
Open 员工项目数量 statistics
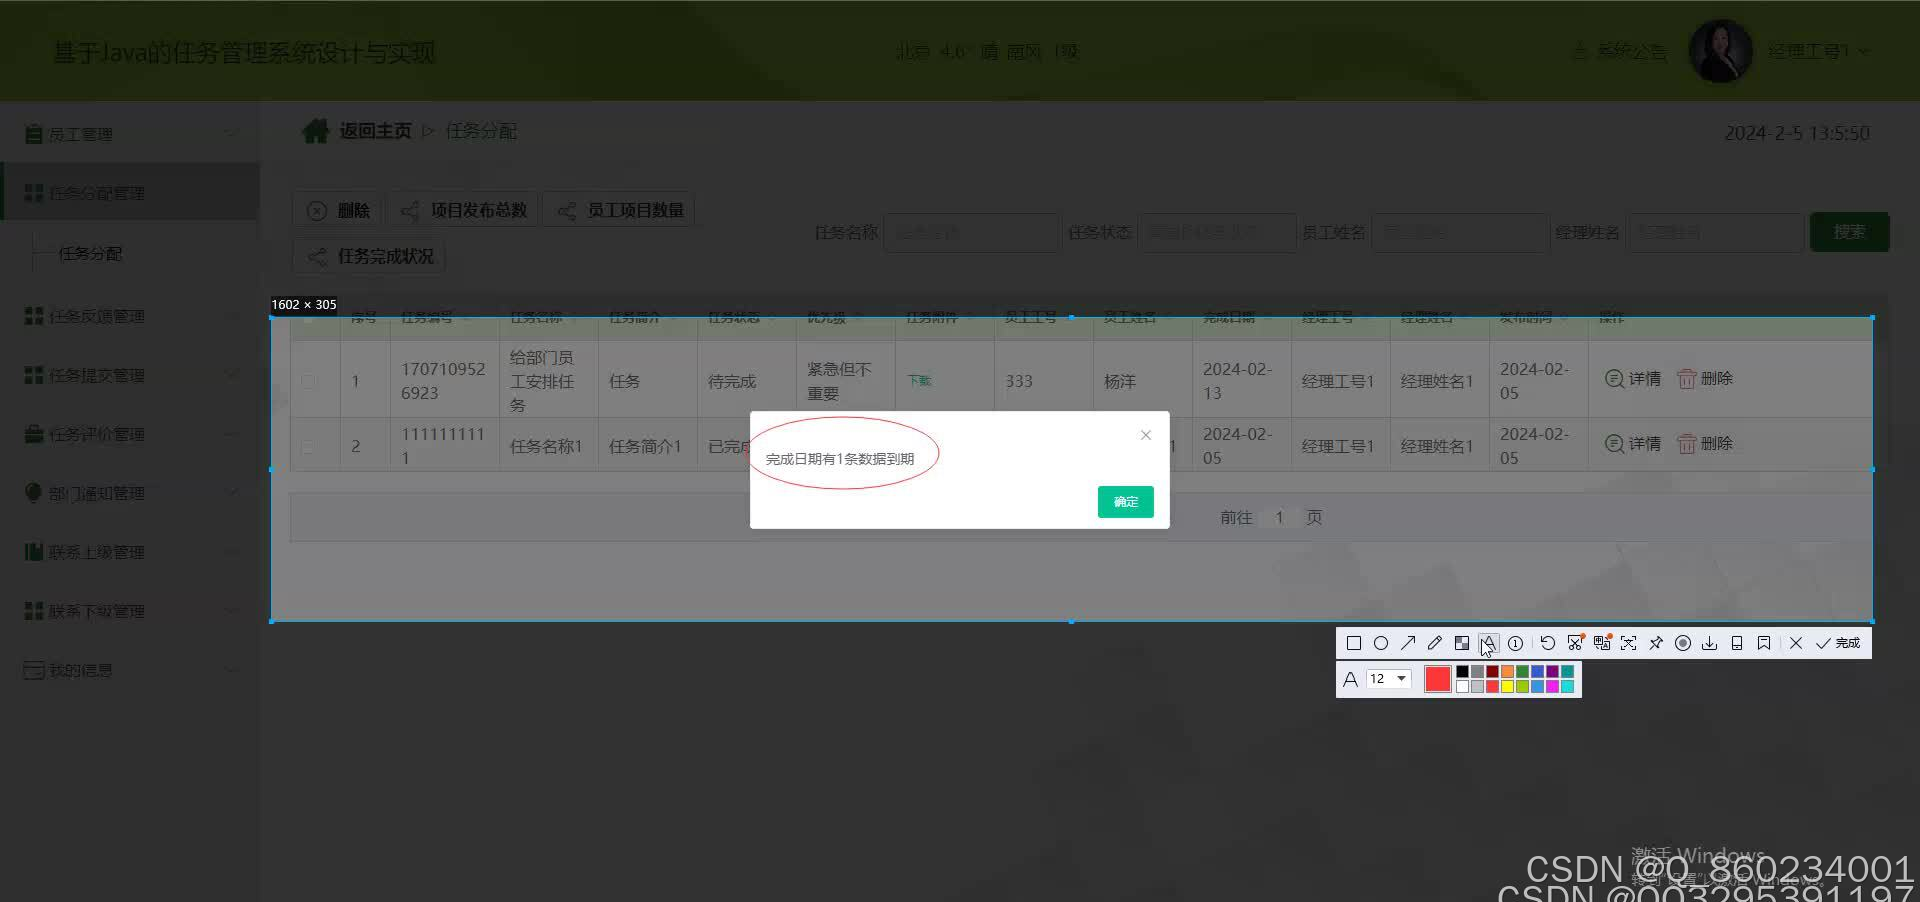pos(620,210)
